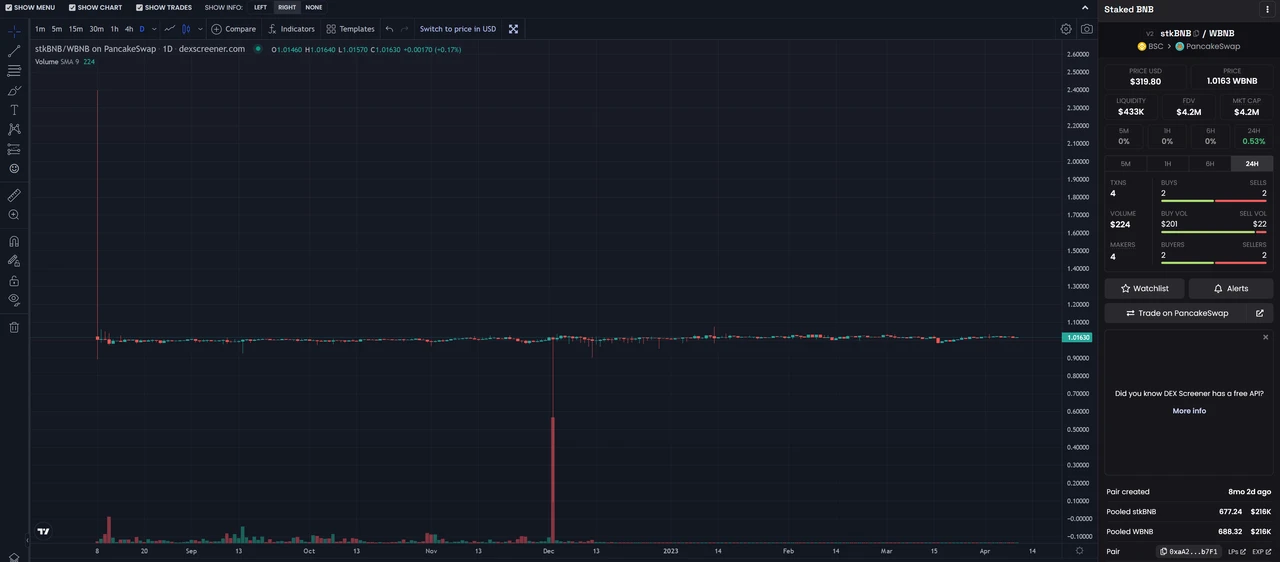Select the 5M stats tab
This screenshot has width=1280, height=562.
(1125, 164)
